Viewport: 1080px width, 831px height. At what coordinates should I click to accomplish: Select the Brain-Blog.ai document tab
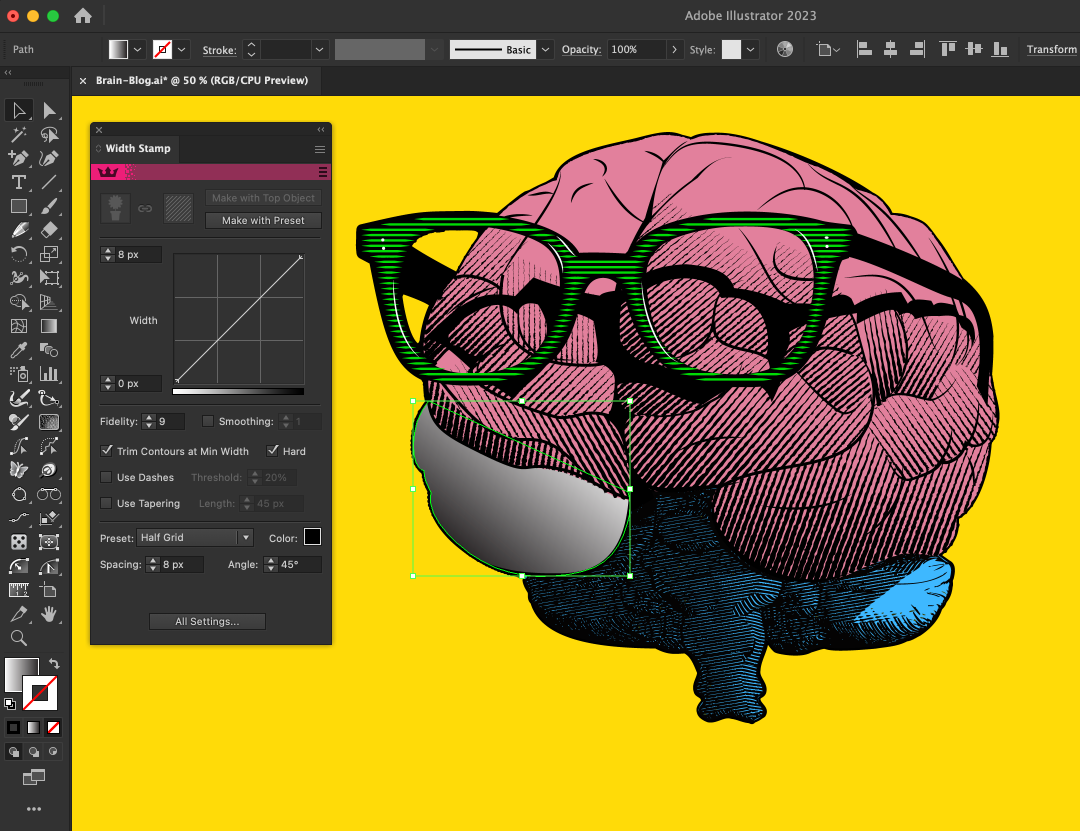(x=202, y=81)
